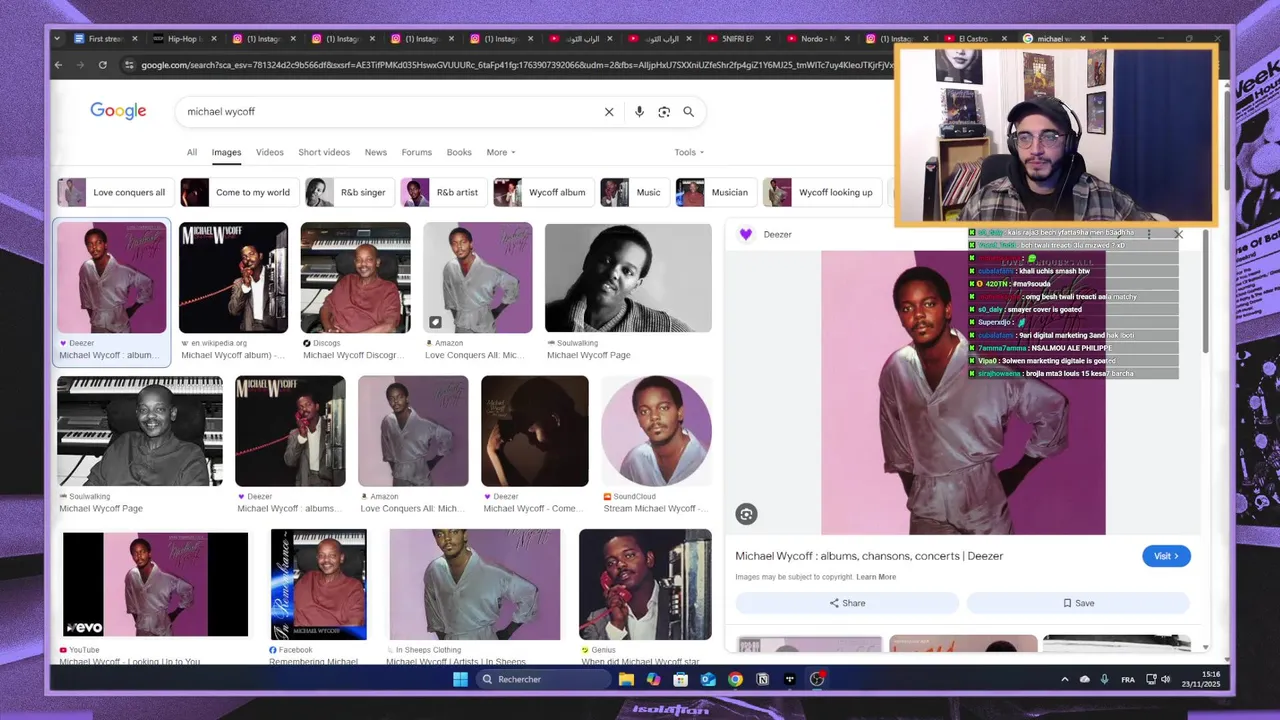Apply the Musician filter chip
The width and height of the screenshot is (1280, 720).
pos(715,192)
